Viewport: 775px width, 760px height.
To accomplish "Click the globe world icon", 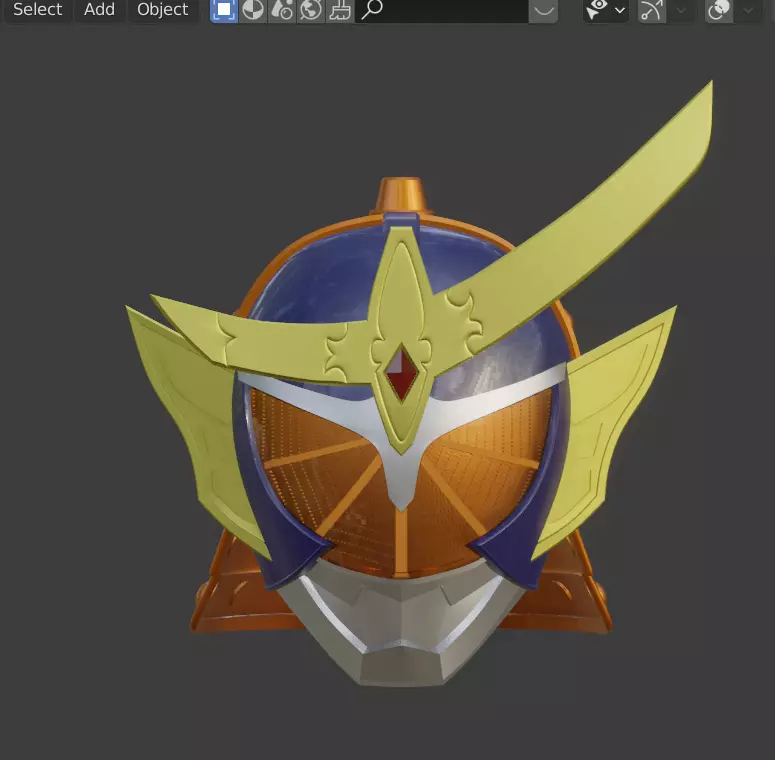I will [x=311, y=9].
